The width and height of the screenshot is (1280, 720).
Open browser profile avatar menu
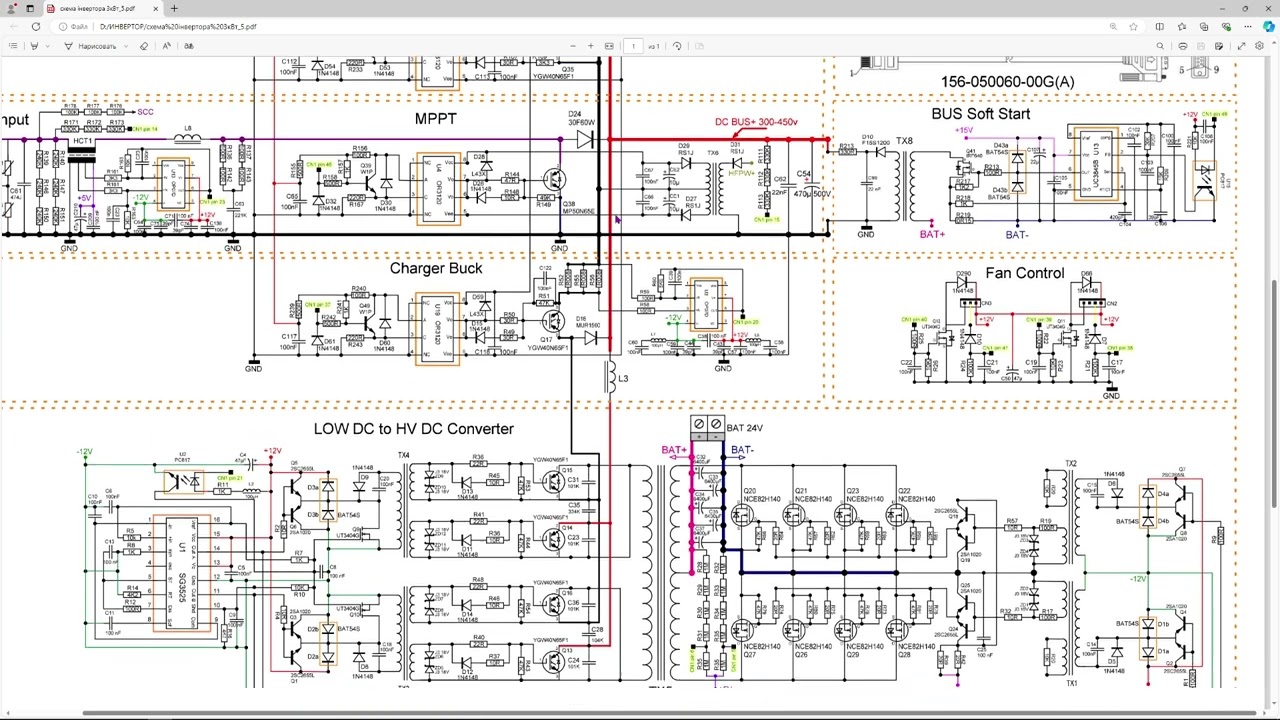coord(12,8)
